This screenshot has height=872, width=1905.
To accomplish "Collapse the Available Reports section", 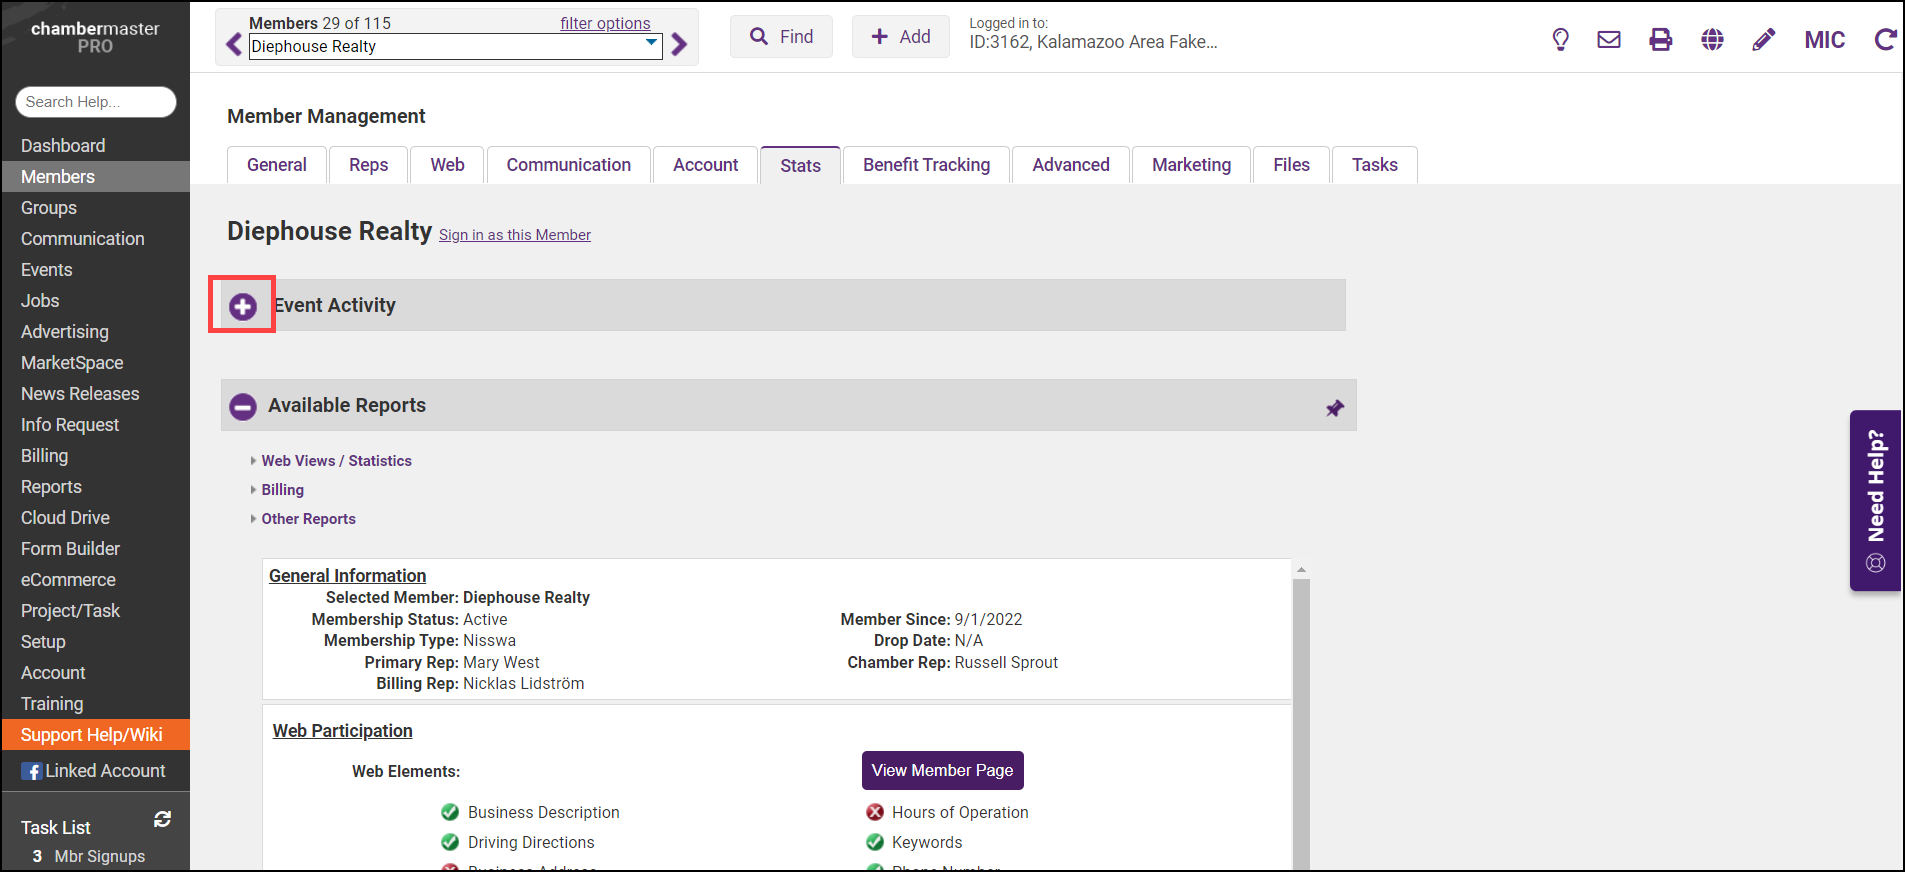I will click(x=243, y=406).
